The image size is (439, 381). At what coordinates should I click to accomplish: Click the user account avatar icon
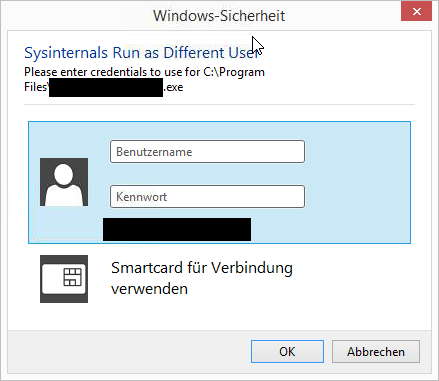(64, 182)
